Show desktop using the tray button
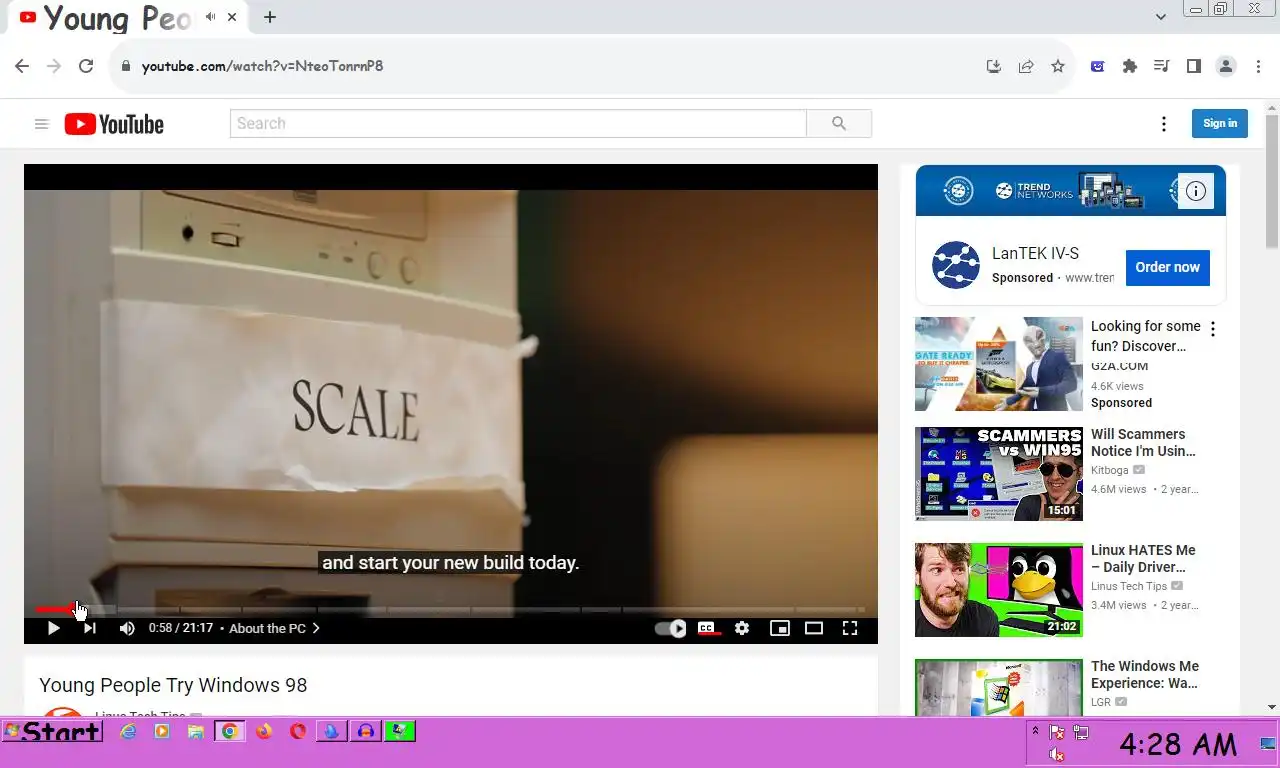This screenshot has width=1280, height=768. pyautogui.click(x=1267, y=743)
